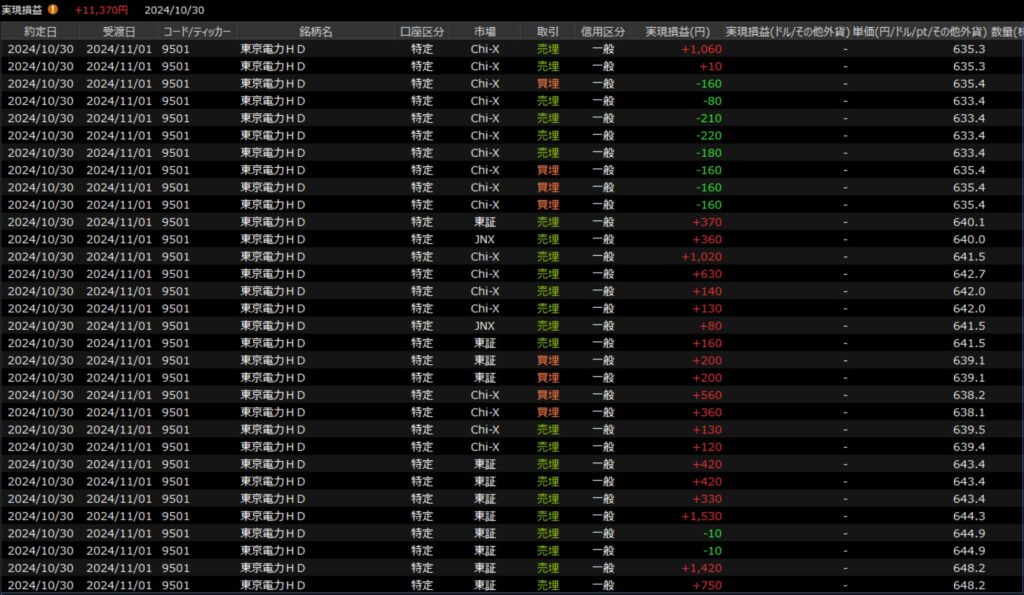This screenshot has width=1024, height=595.
Task: Sort by the 市場 column header
Action: click(x=485, y=32)
